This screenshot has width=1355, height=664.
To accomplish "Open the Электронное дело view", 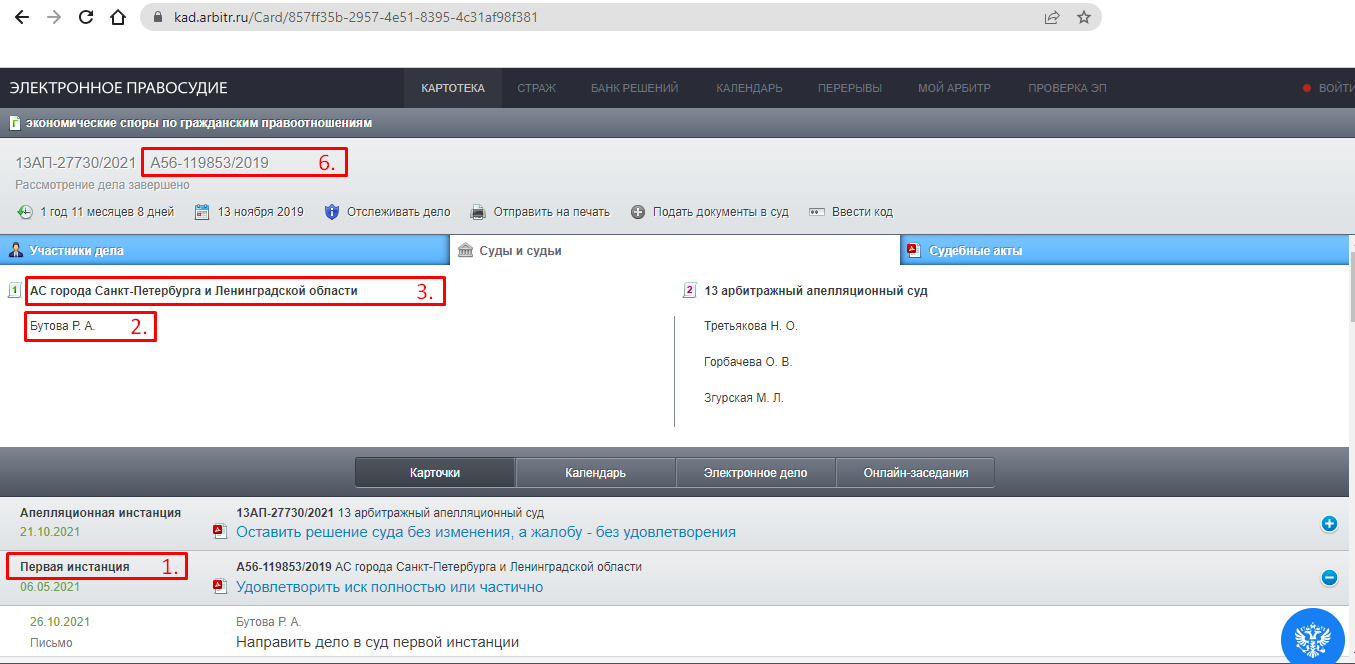I will click(x=755, y=472).
